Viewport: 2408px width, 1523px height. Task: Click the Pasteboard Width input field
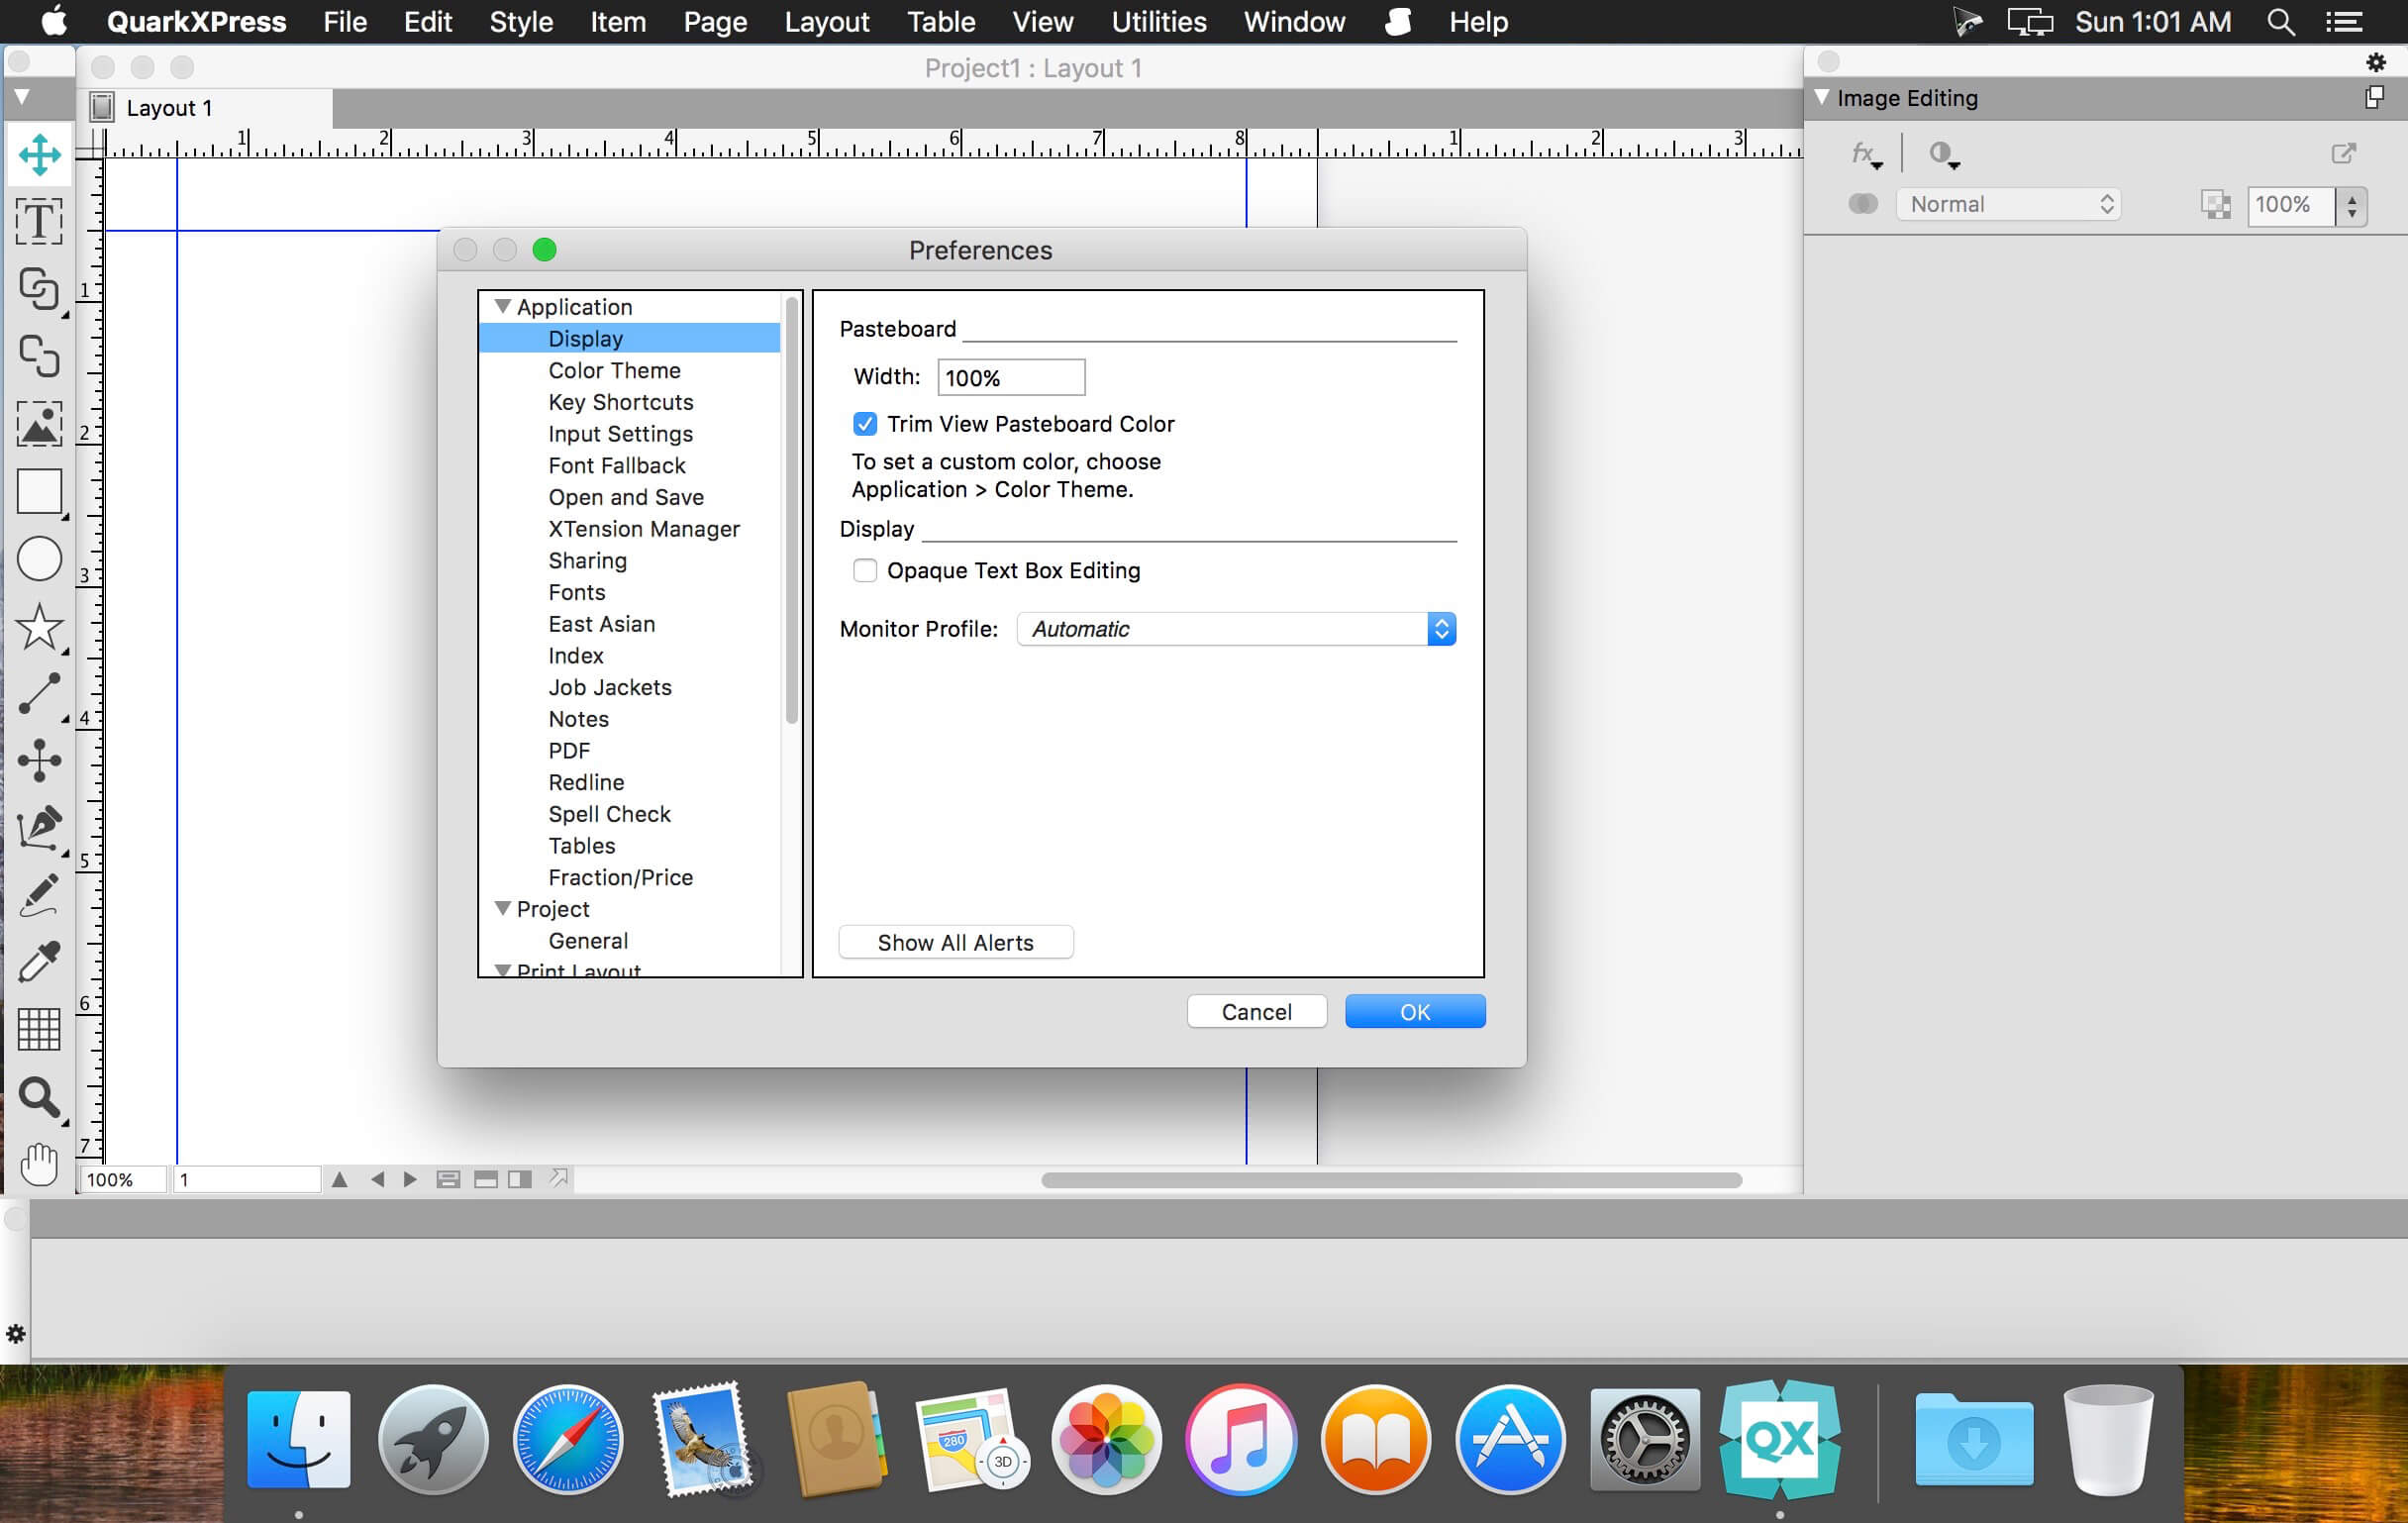coord(1010,378)
